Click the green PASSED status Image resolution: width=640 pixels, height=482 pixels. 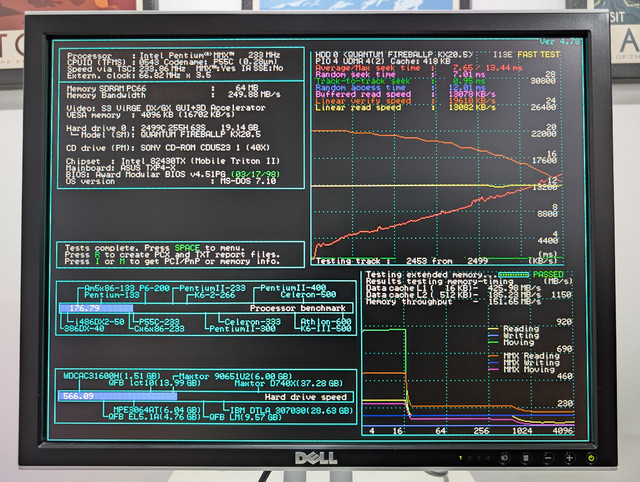point(548,274)
